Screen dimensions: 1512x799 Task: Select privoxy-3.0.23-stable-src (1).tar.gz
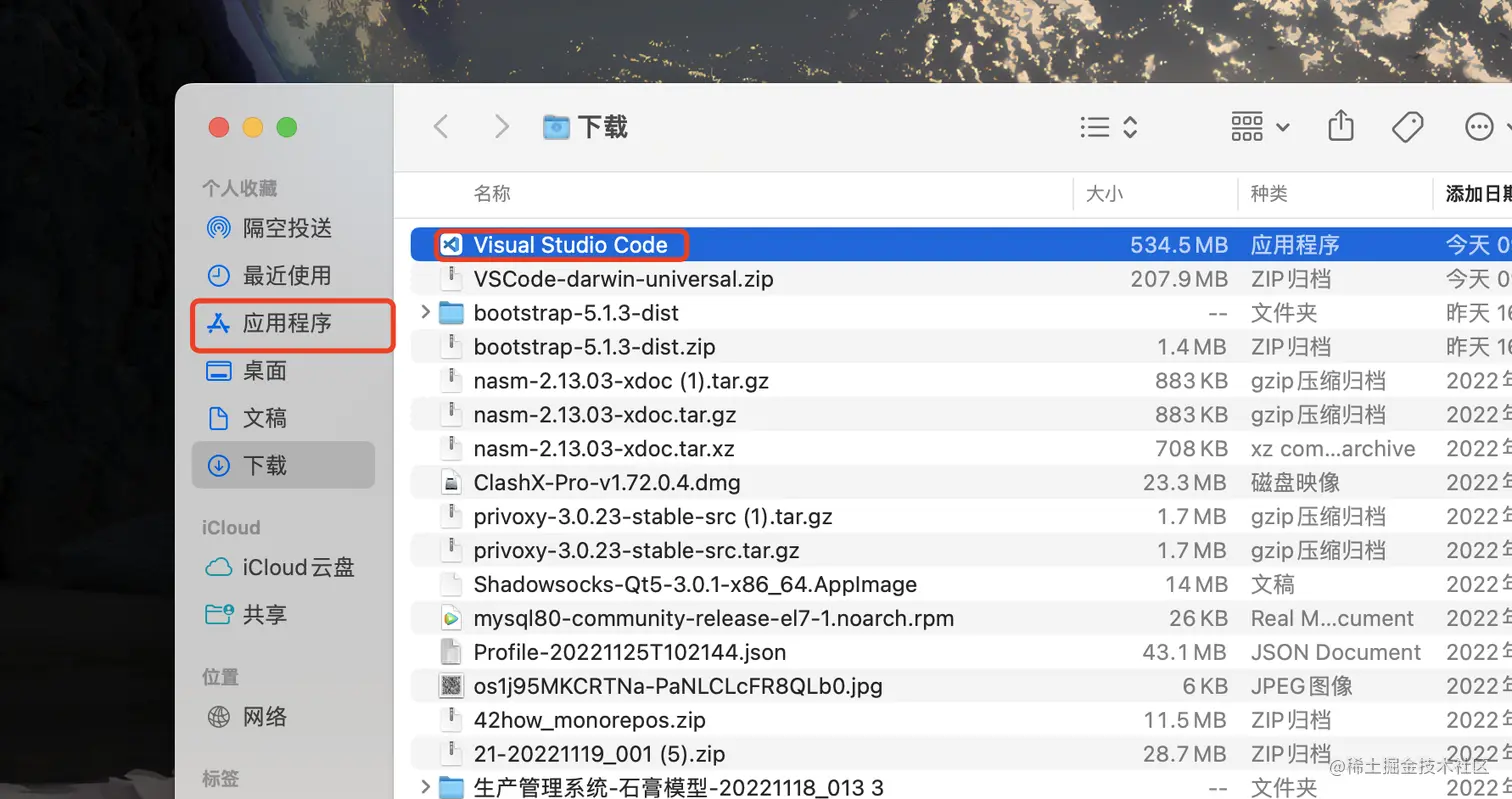tap(653, 517)
